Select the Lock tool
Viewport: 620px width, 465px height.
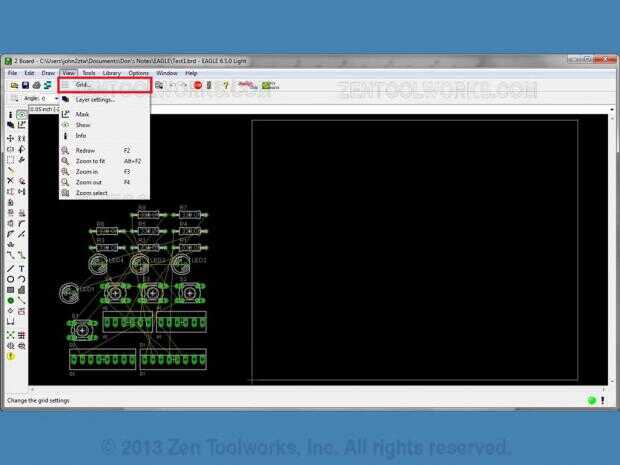pos(10,202)
